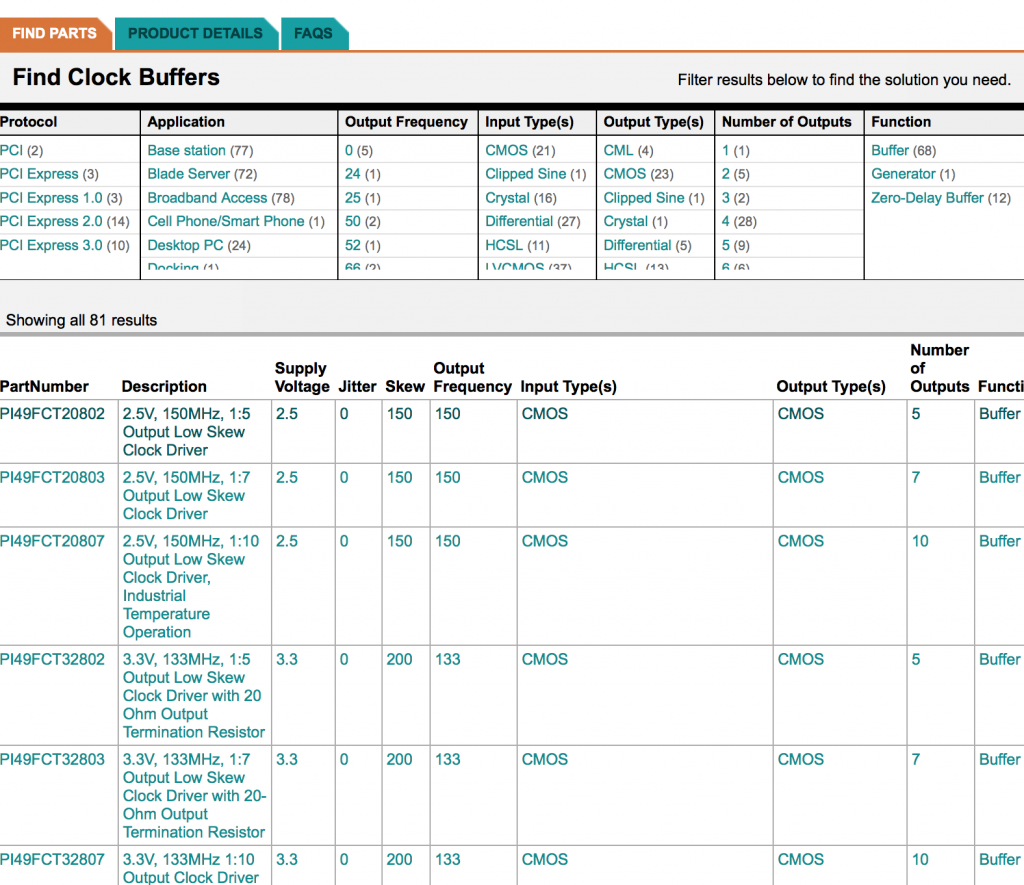Filter by Blade Server application
Screen dimensions: 1024x885
[188, 174]
